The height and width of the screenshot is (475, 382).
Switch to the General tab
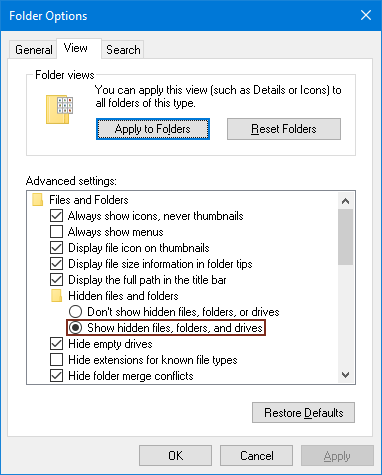pyautogui.click(x=34, y=50)
